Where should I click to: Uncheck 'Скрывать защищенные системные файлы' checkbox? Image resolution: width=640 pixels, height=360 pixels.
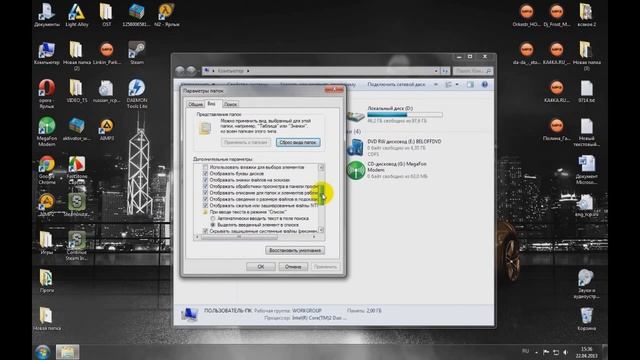205,231
